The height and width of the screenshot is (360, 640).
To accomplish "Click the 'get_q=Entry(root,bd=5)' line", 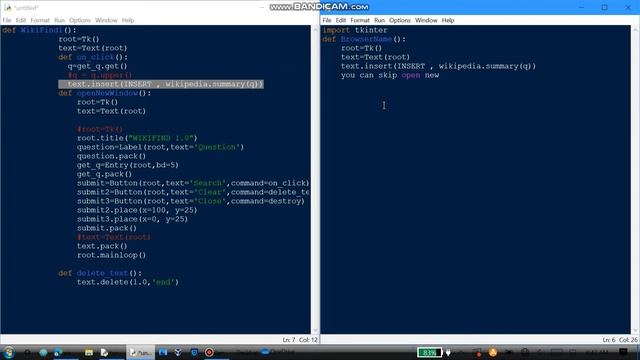I will (128, 165).
